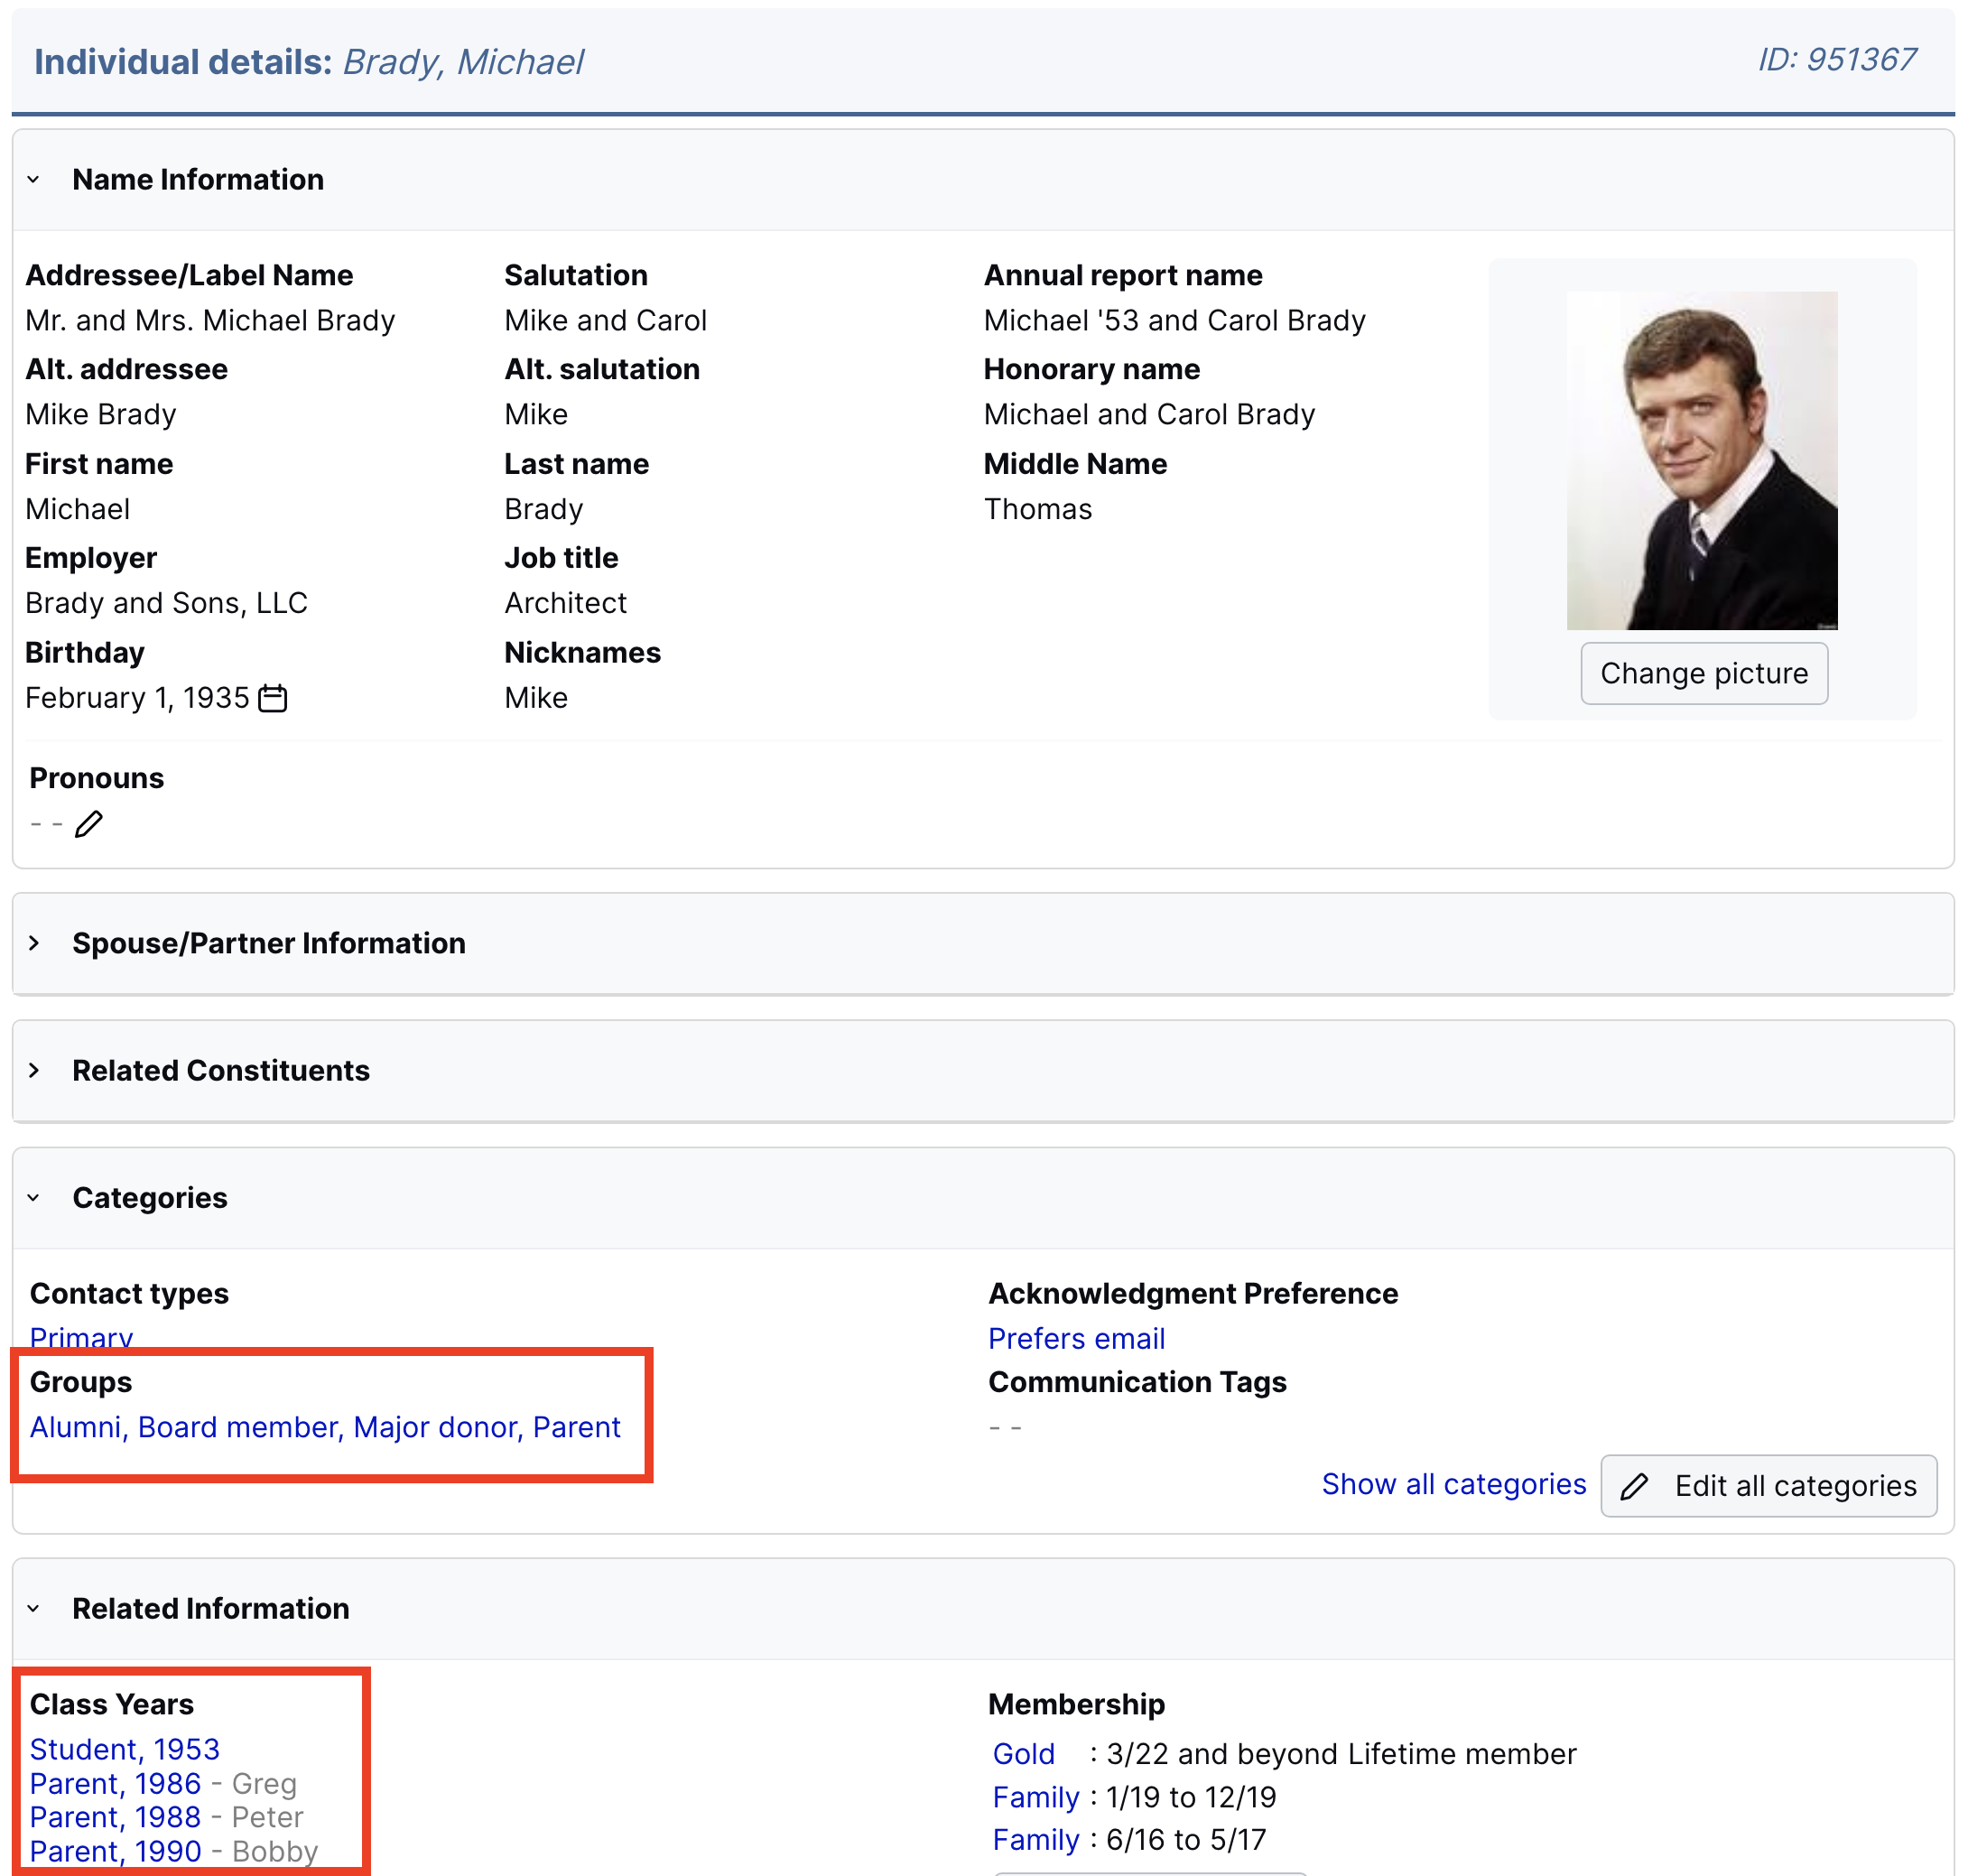
Task: Click Michael Brady's profile photo
Action: (1701, 460)
